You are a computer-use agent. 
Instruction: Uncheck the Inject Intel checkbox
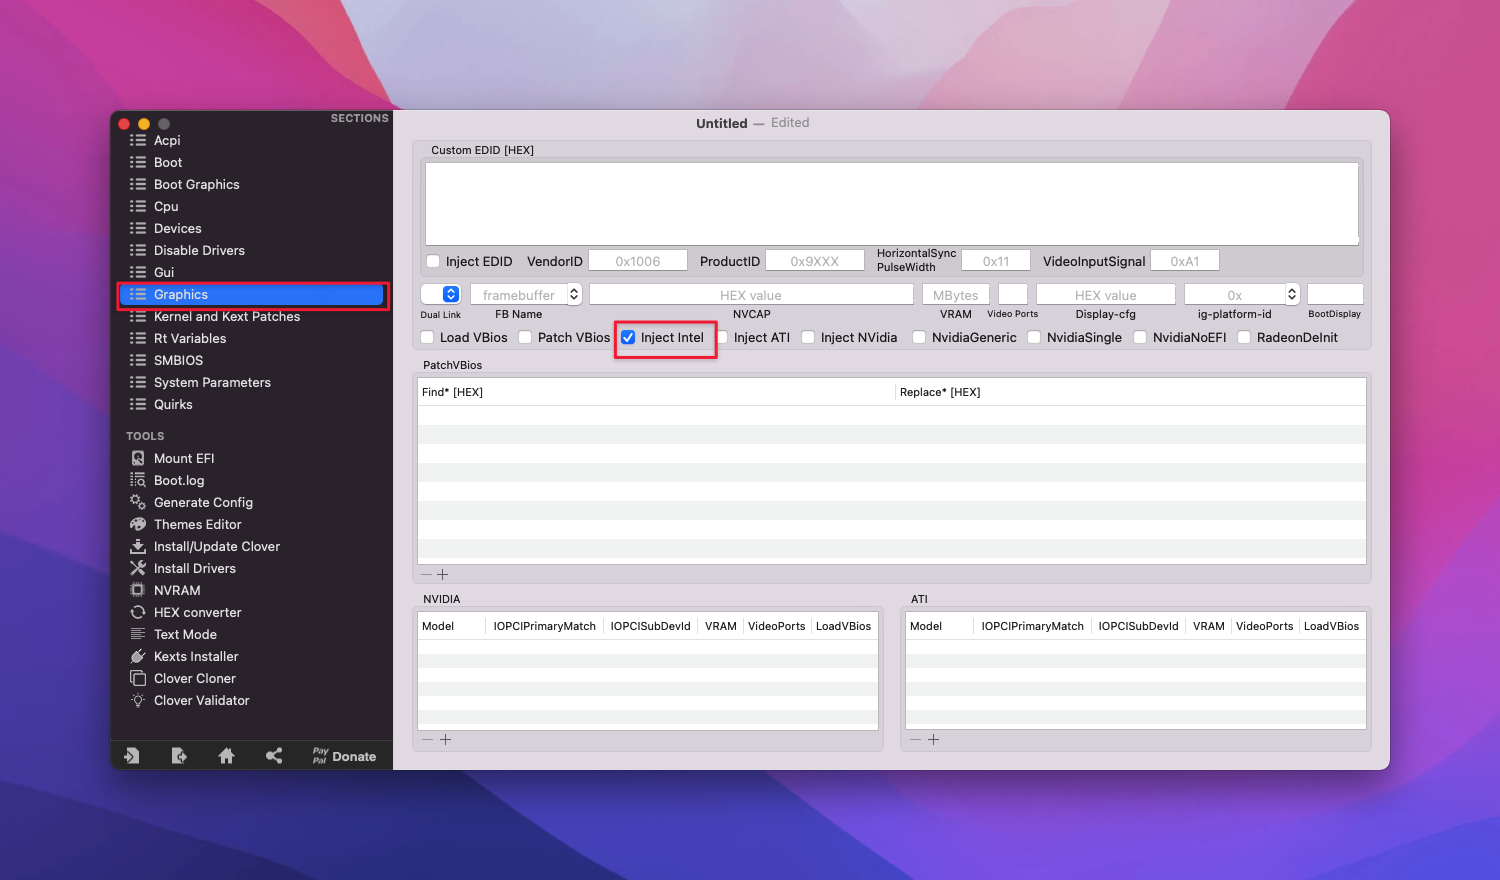pyautogui.click(x=628, y=338)
